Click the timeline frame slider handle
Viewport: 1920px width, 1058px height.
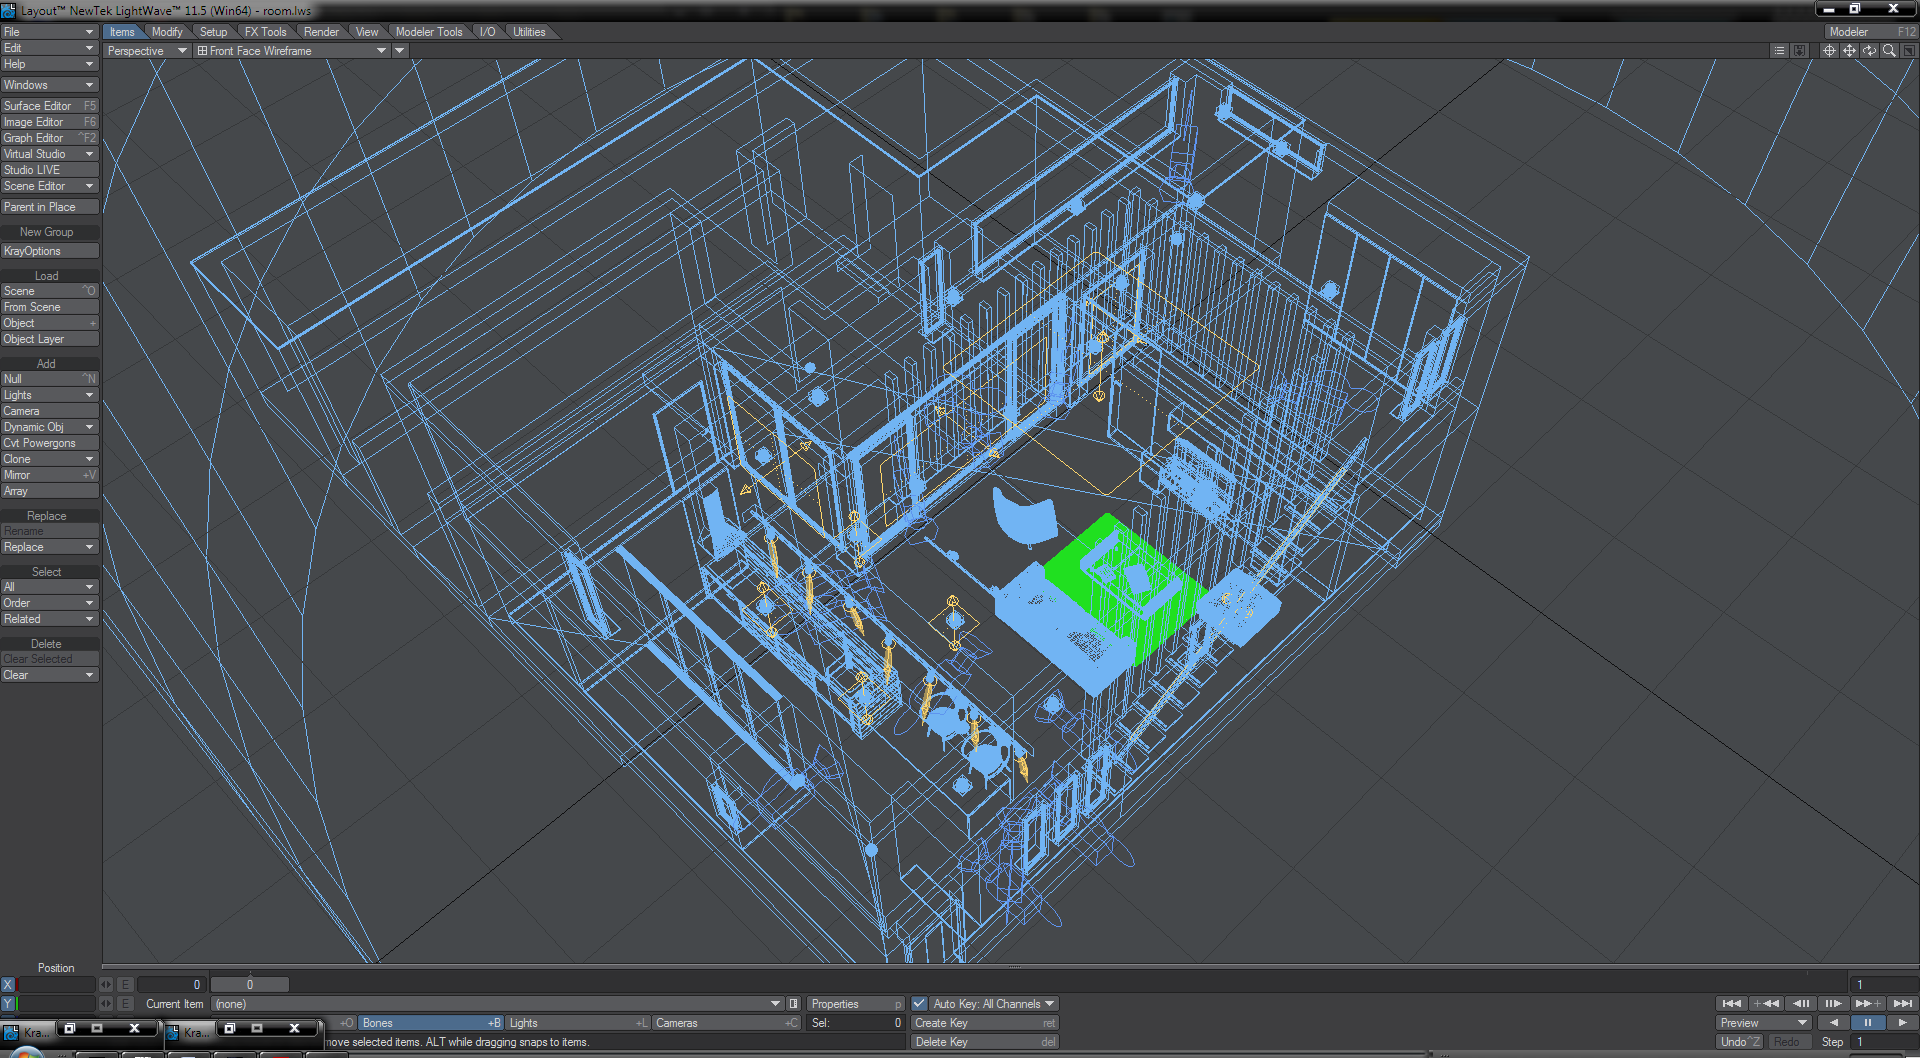click(250, 985)
